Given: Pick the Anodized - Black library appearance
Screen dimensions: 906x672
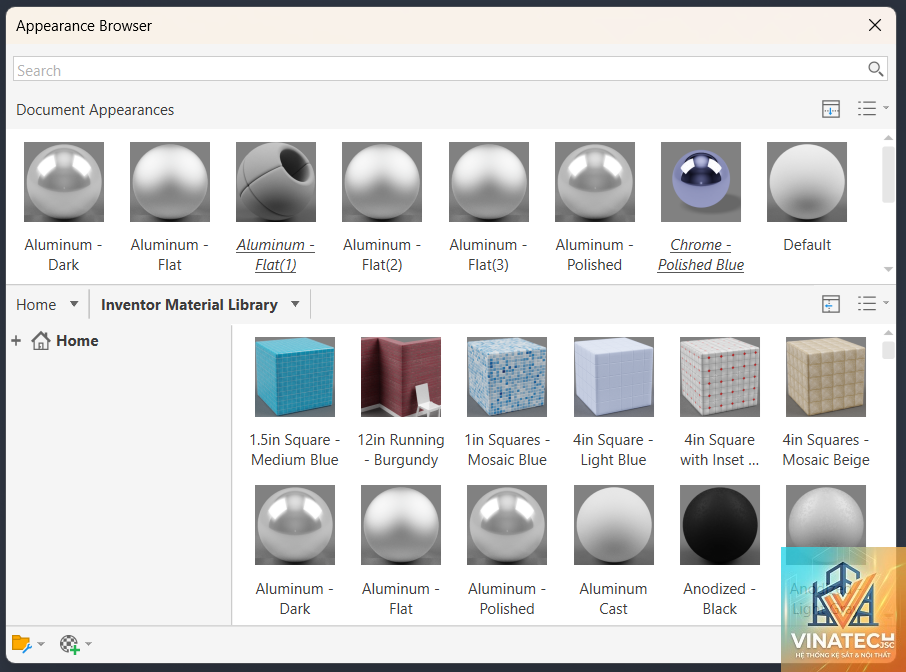Looking at the screenshot, I should (719, 551).
